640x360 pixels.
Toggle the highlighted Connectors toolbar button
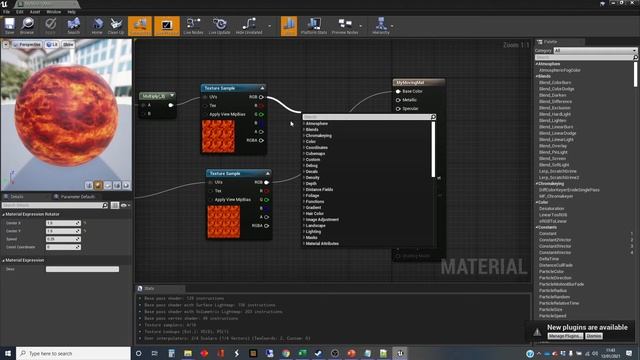(140, 26)
